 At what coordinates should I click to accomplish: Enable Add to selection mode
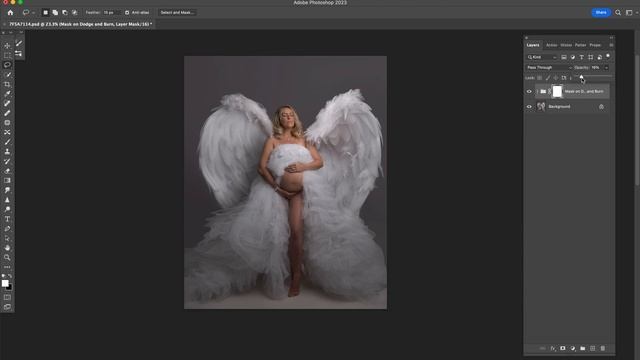pos(55,13)
